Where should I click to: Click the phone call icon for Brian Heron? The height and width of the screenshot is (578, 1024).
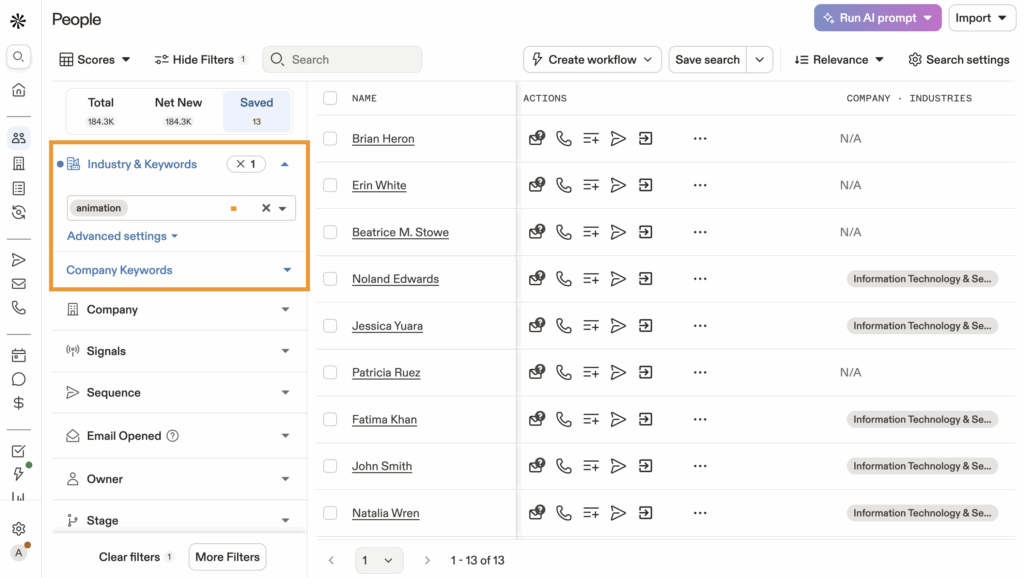(564, 139)
